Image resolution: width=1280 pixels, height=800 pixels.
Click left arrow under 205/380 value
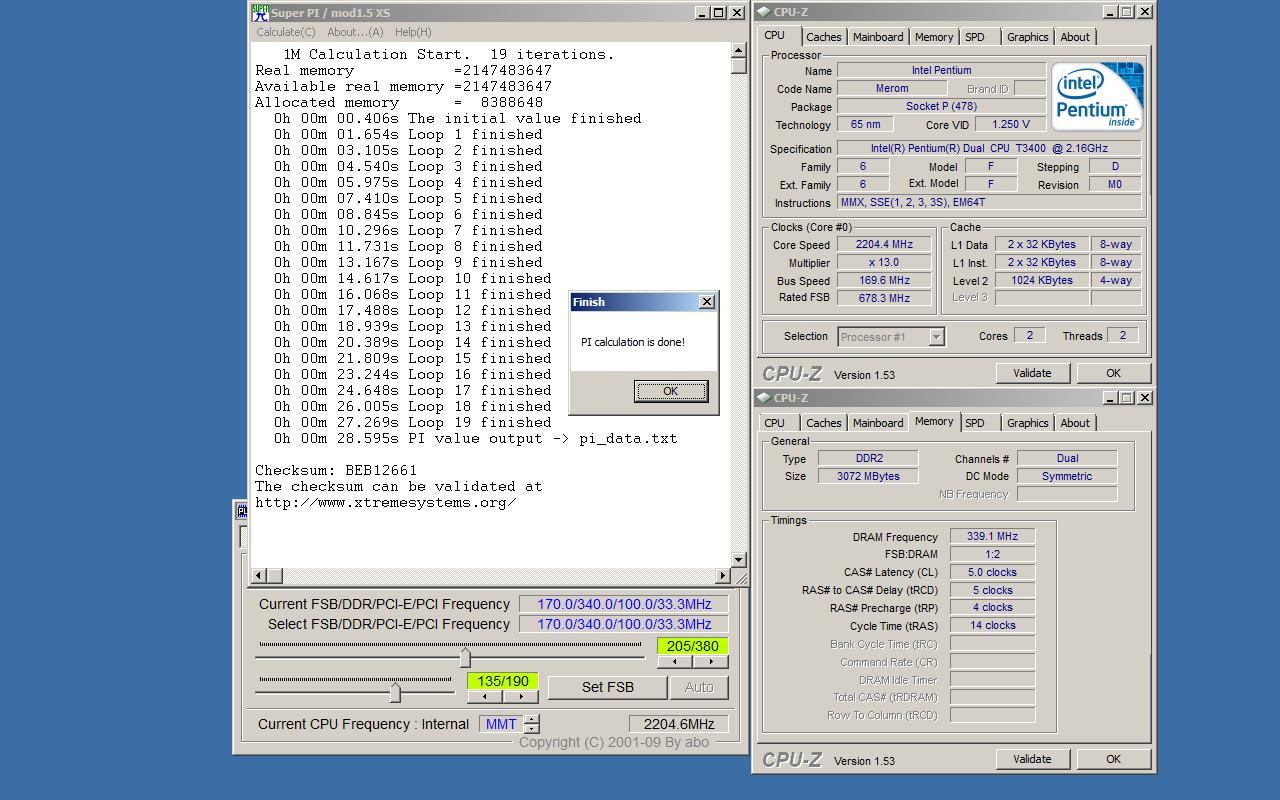tap(675, 662)
